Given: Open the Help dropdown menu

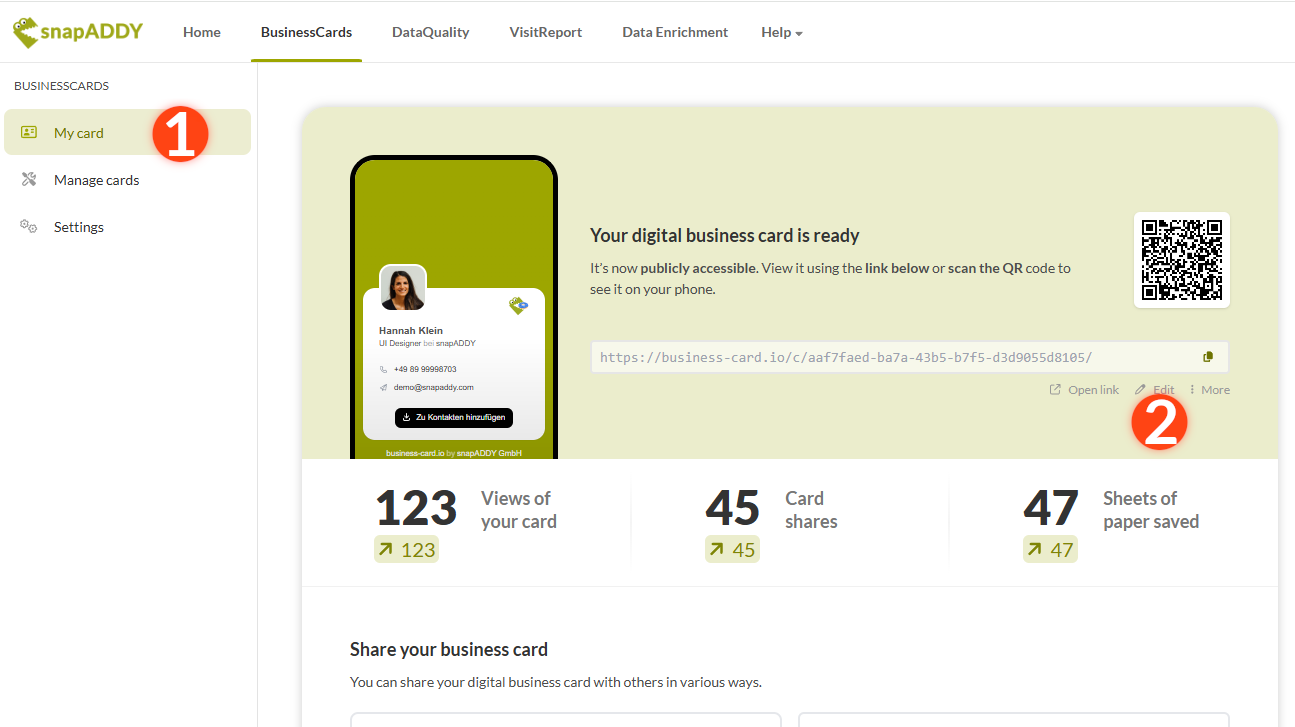Looking at the screenshot, I should (x=781, y=31).
